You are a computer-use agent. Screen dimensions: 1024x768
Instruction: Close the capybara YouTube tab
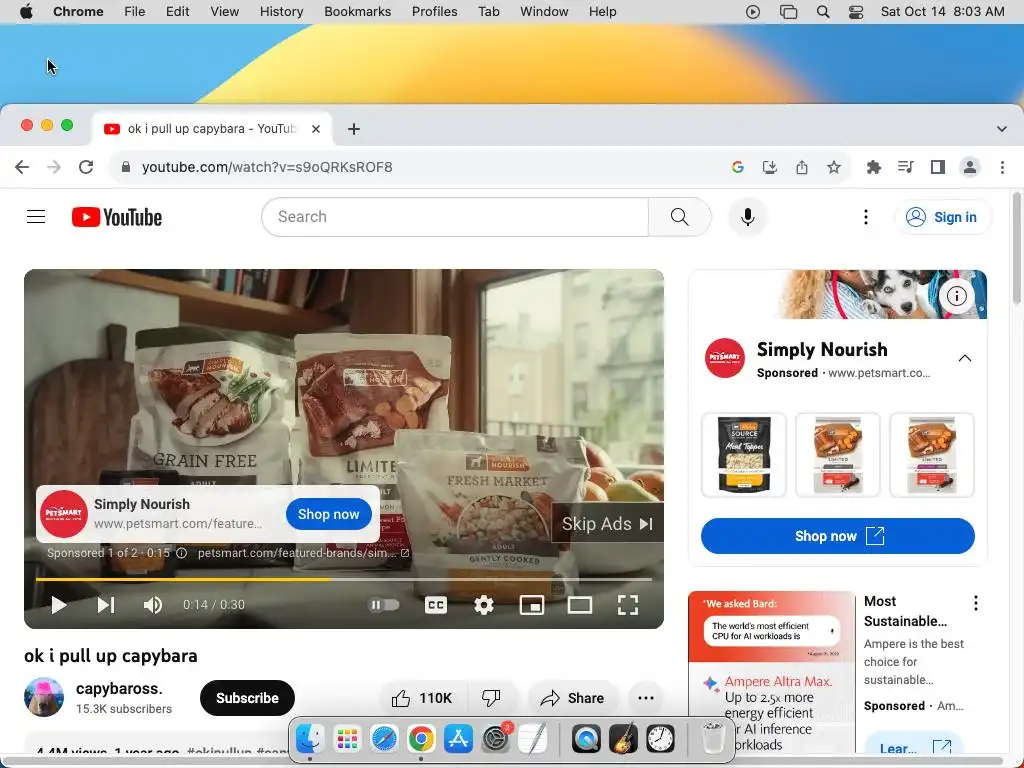tap(316, 129)
